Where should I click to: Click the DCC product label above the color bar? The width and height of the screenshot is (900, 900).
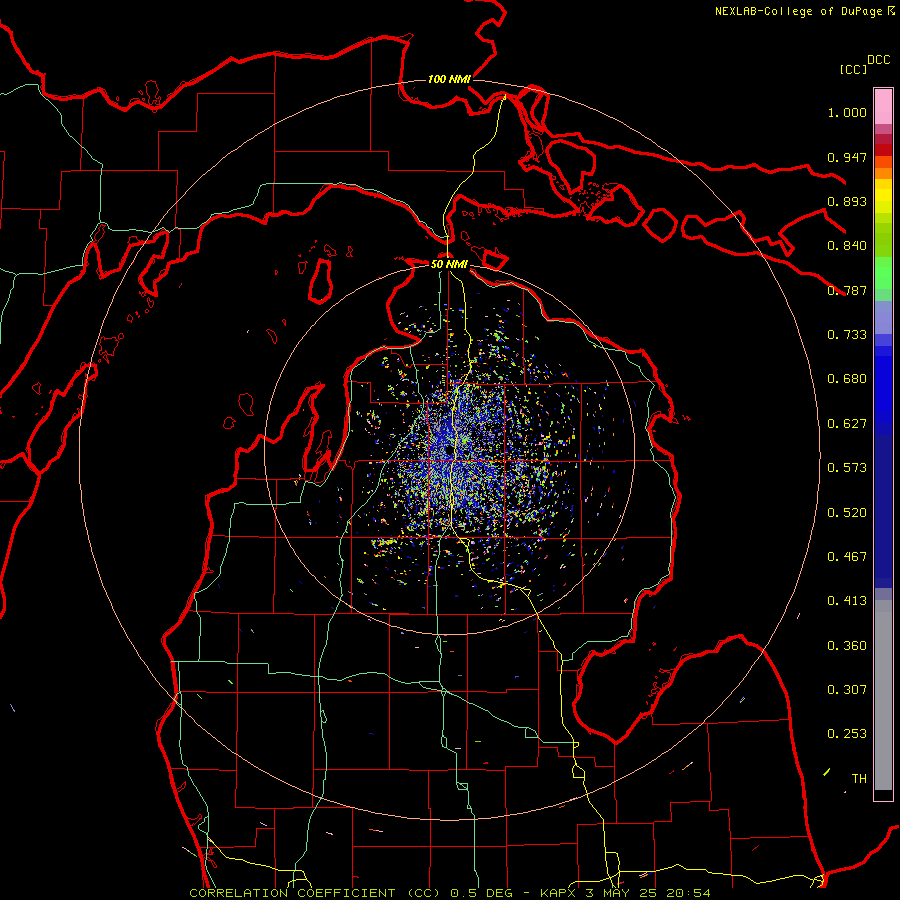tap(879, 59)
